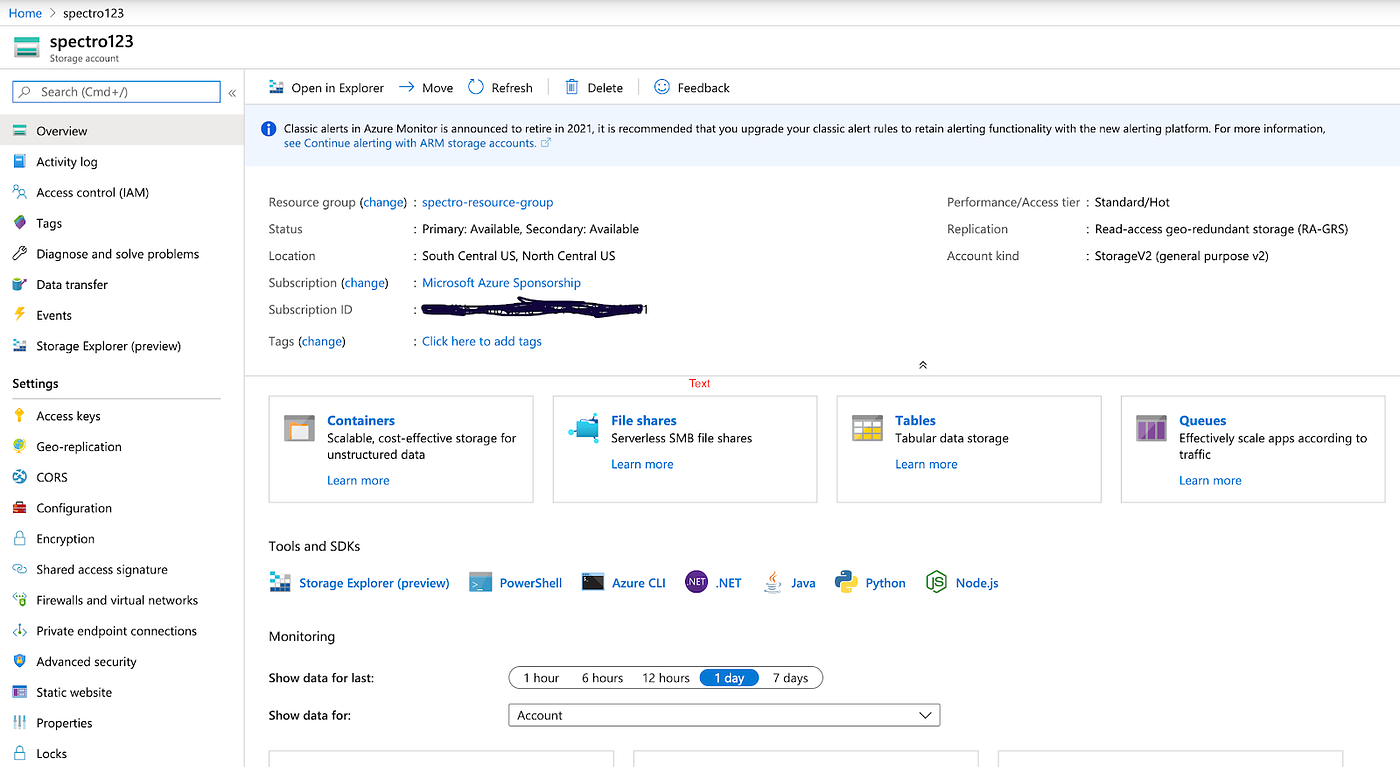1400x767 pixels.
Task: Open the Java SDK link
Action: (803, 583)
